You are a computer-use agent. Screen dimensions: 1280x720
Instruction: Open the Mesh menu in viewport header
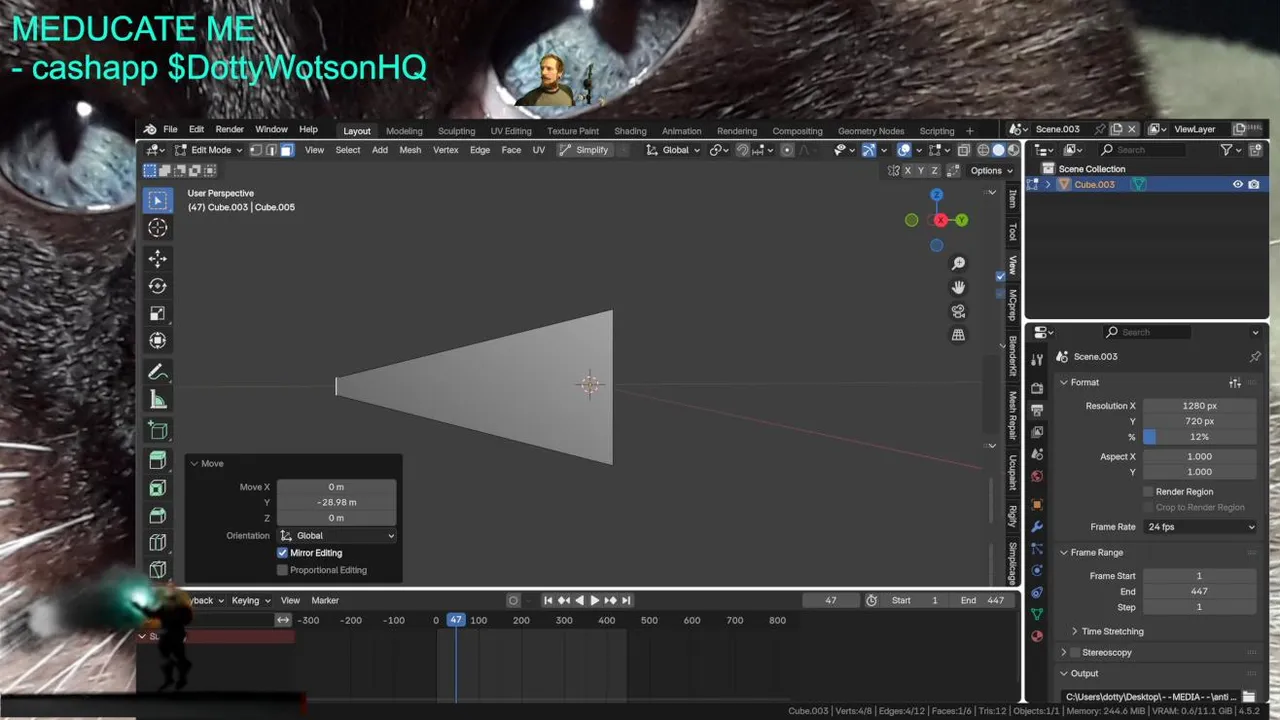click(x=410, y=150)
